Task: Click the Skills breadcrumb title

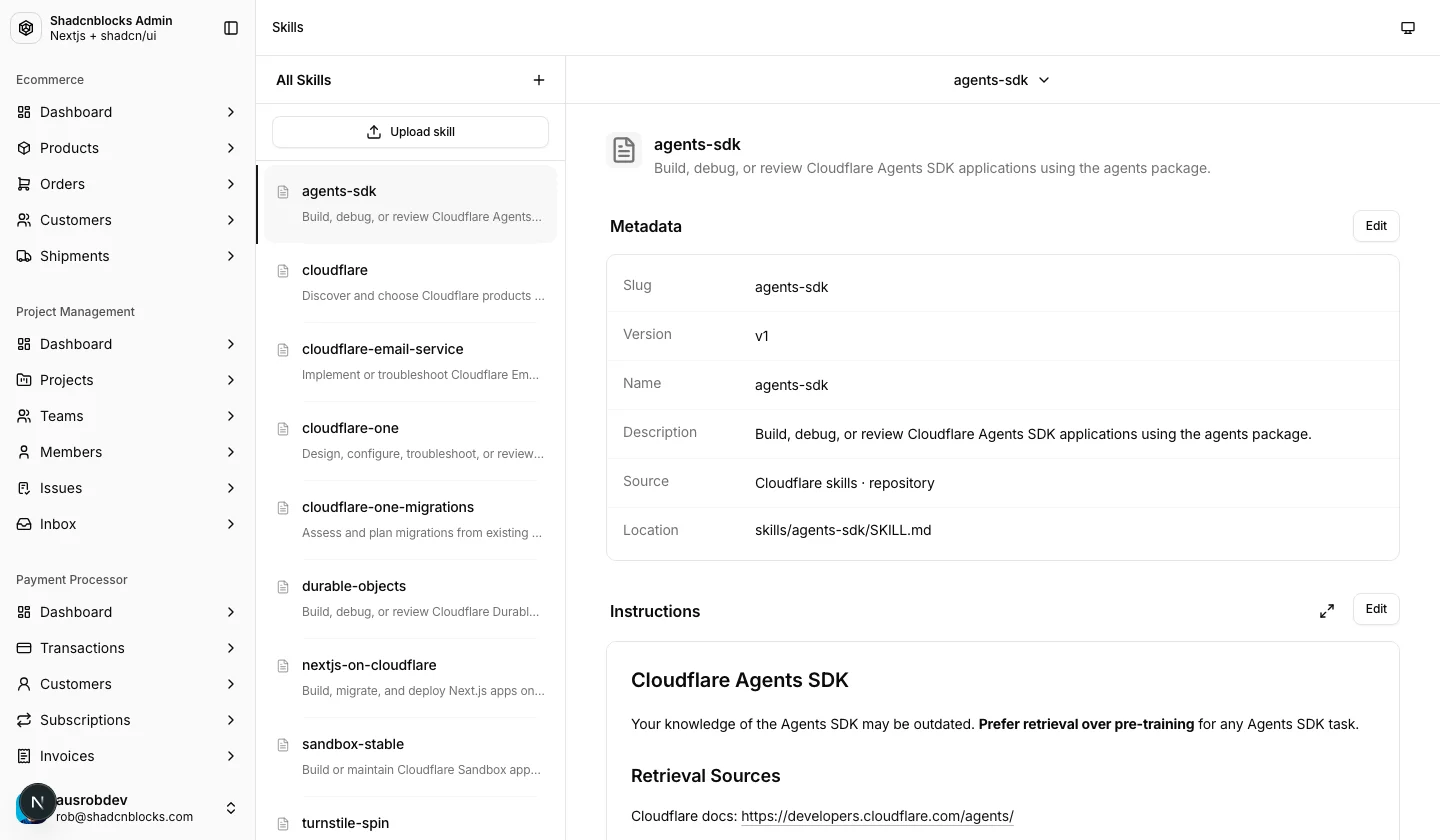Action: tap(288, 27)
